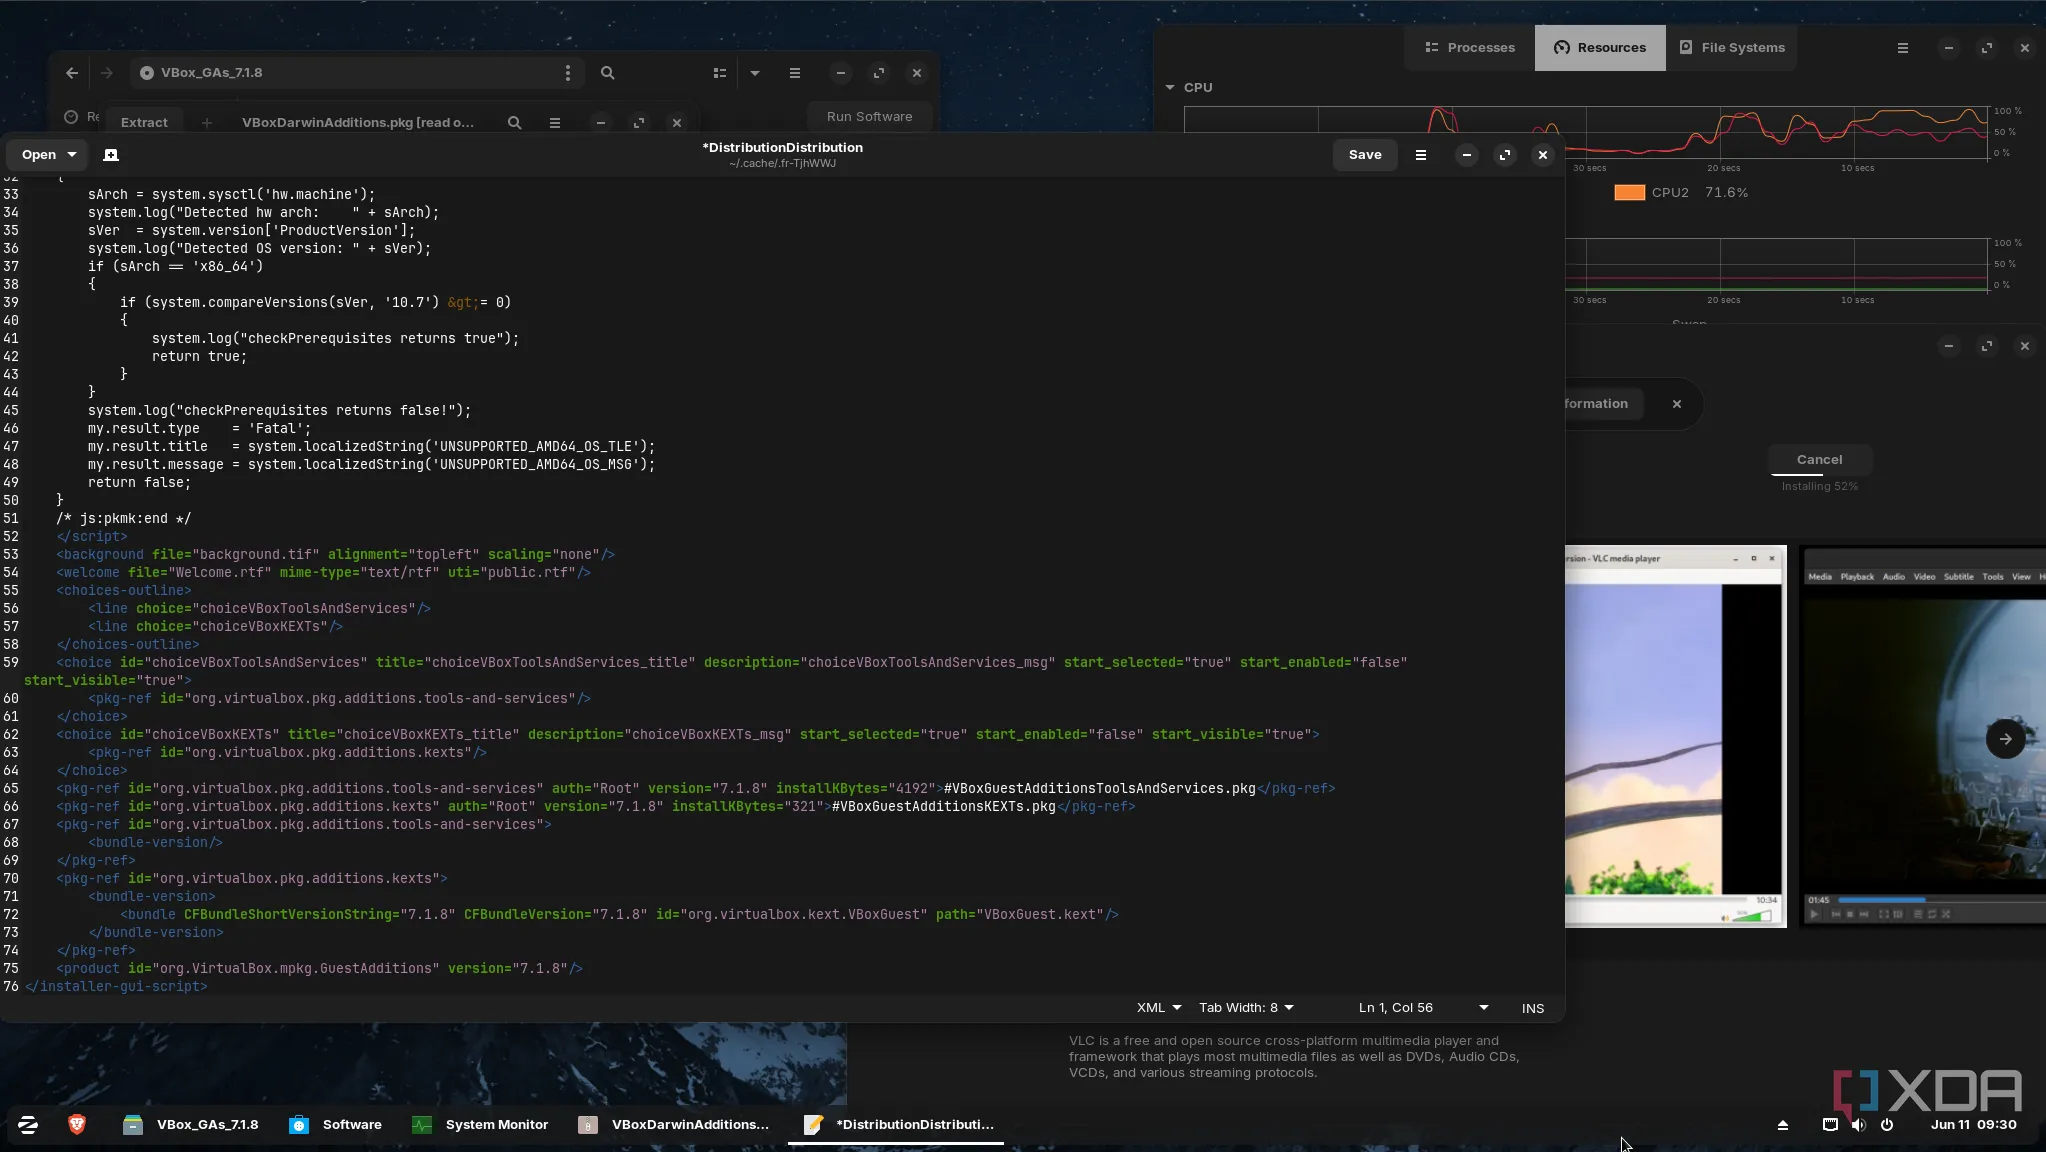The width and height of the screenshot is (2046, 1152).
Task: Click the orange CPU2 color swatch
Action: [x=1629, y=193]
